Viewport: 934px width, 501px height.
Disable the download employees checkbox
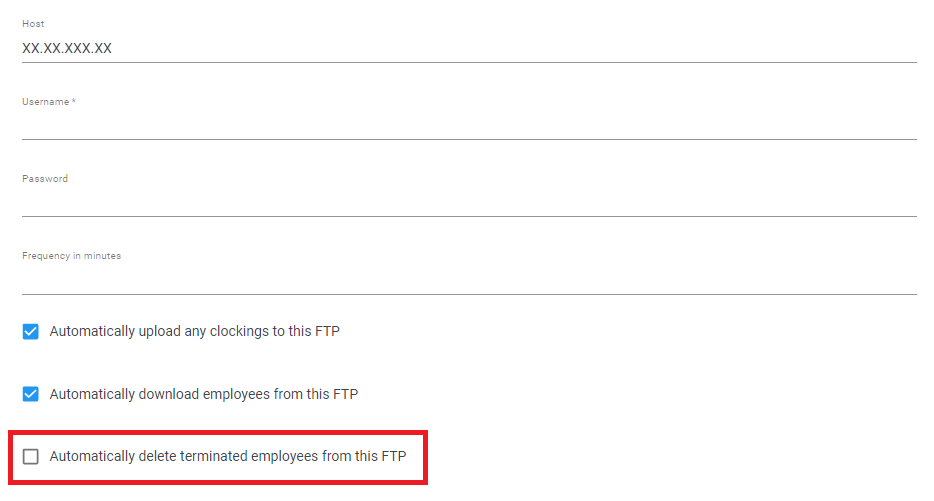30,394
